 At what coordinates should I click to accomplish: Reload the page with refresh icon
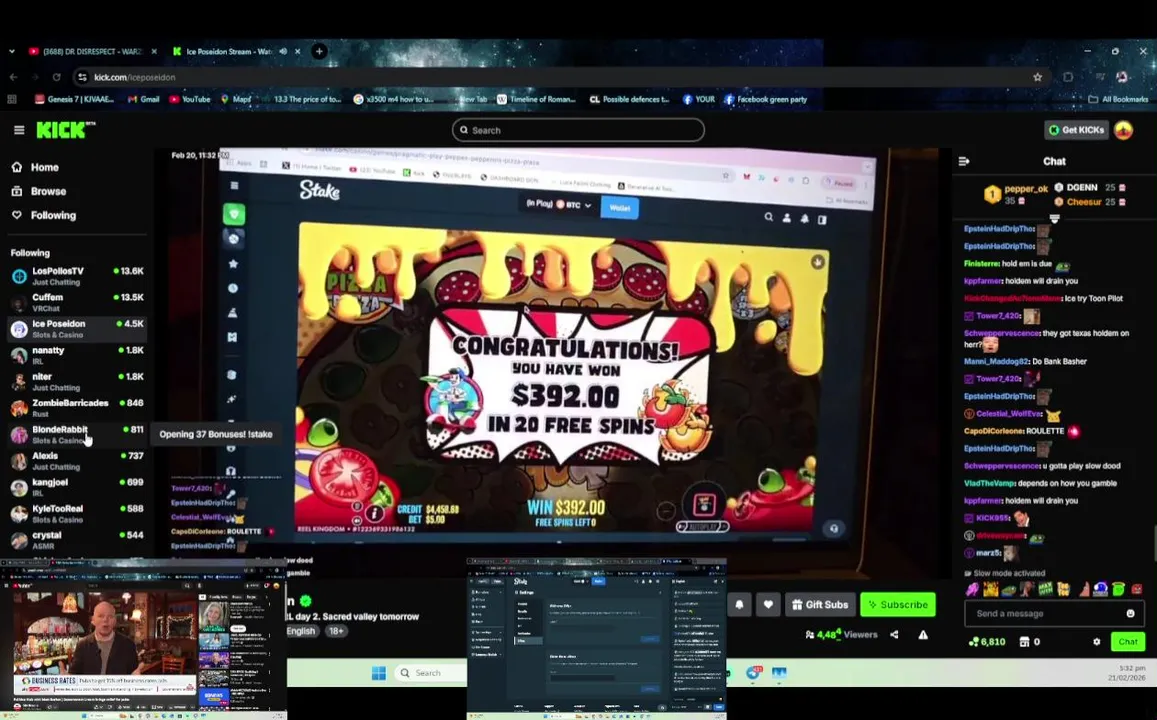click(56, 77)
